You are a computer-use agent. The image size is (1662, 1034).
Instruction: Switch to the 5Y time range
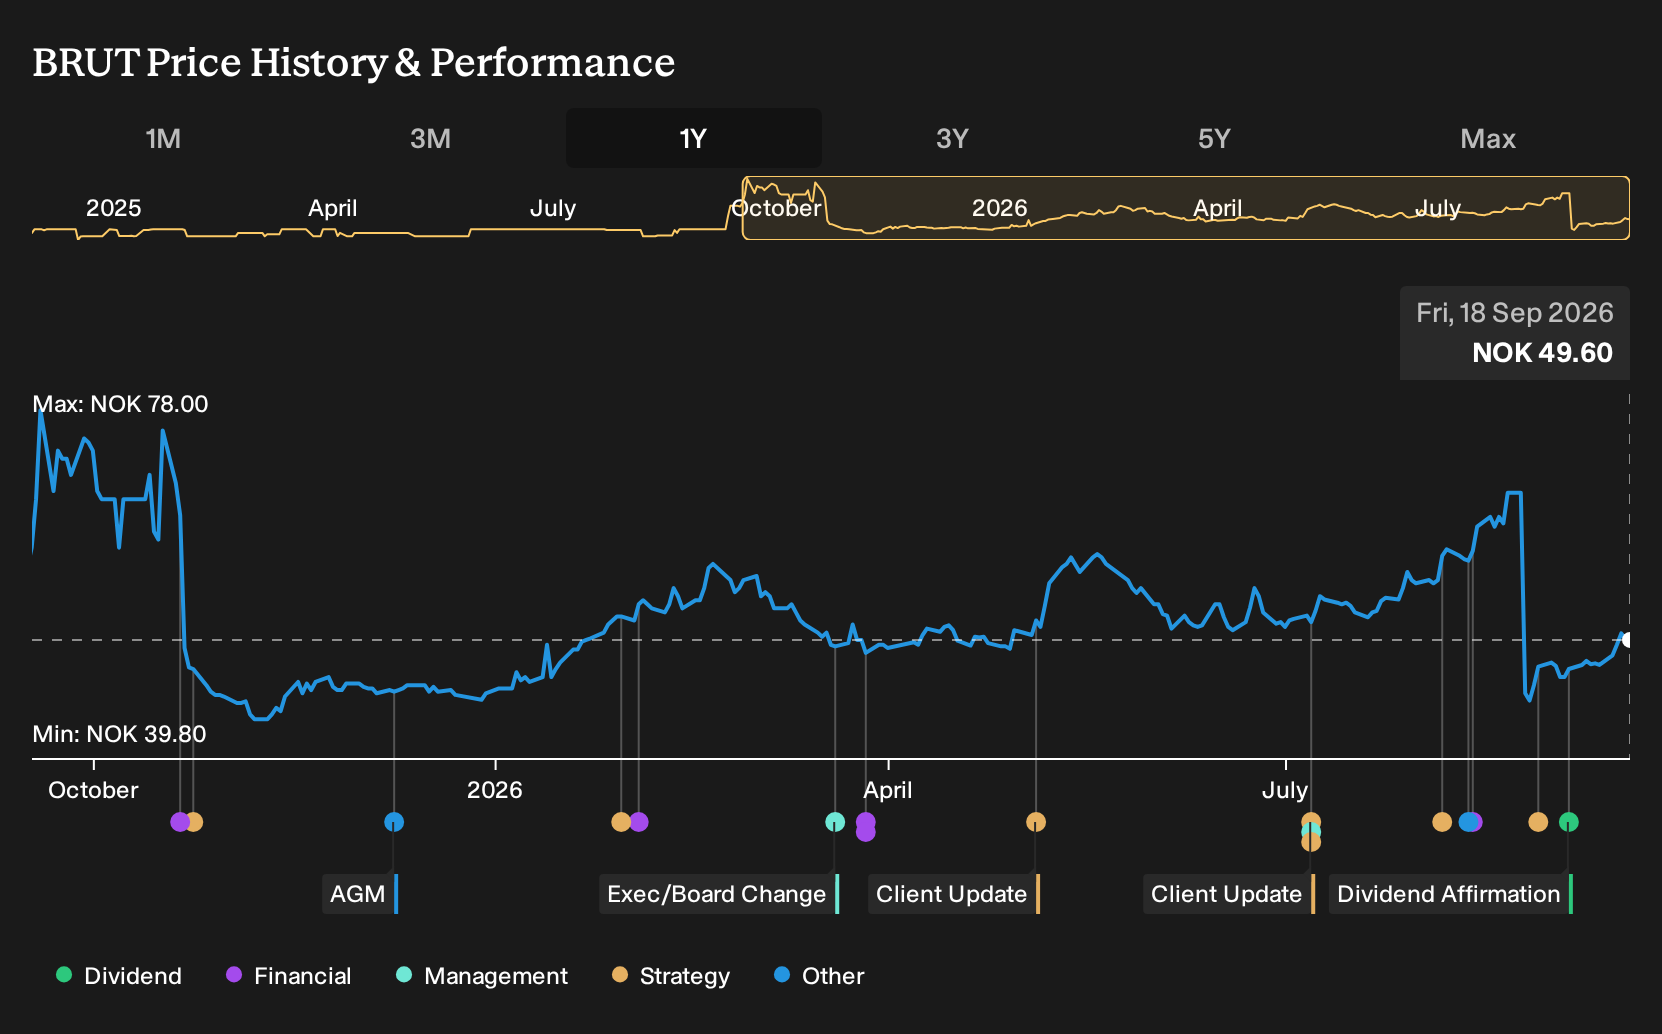(1214, 139)
